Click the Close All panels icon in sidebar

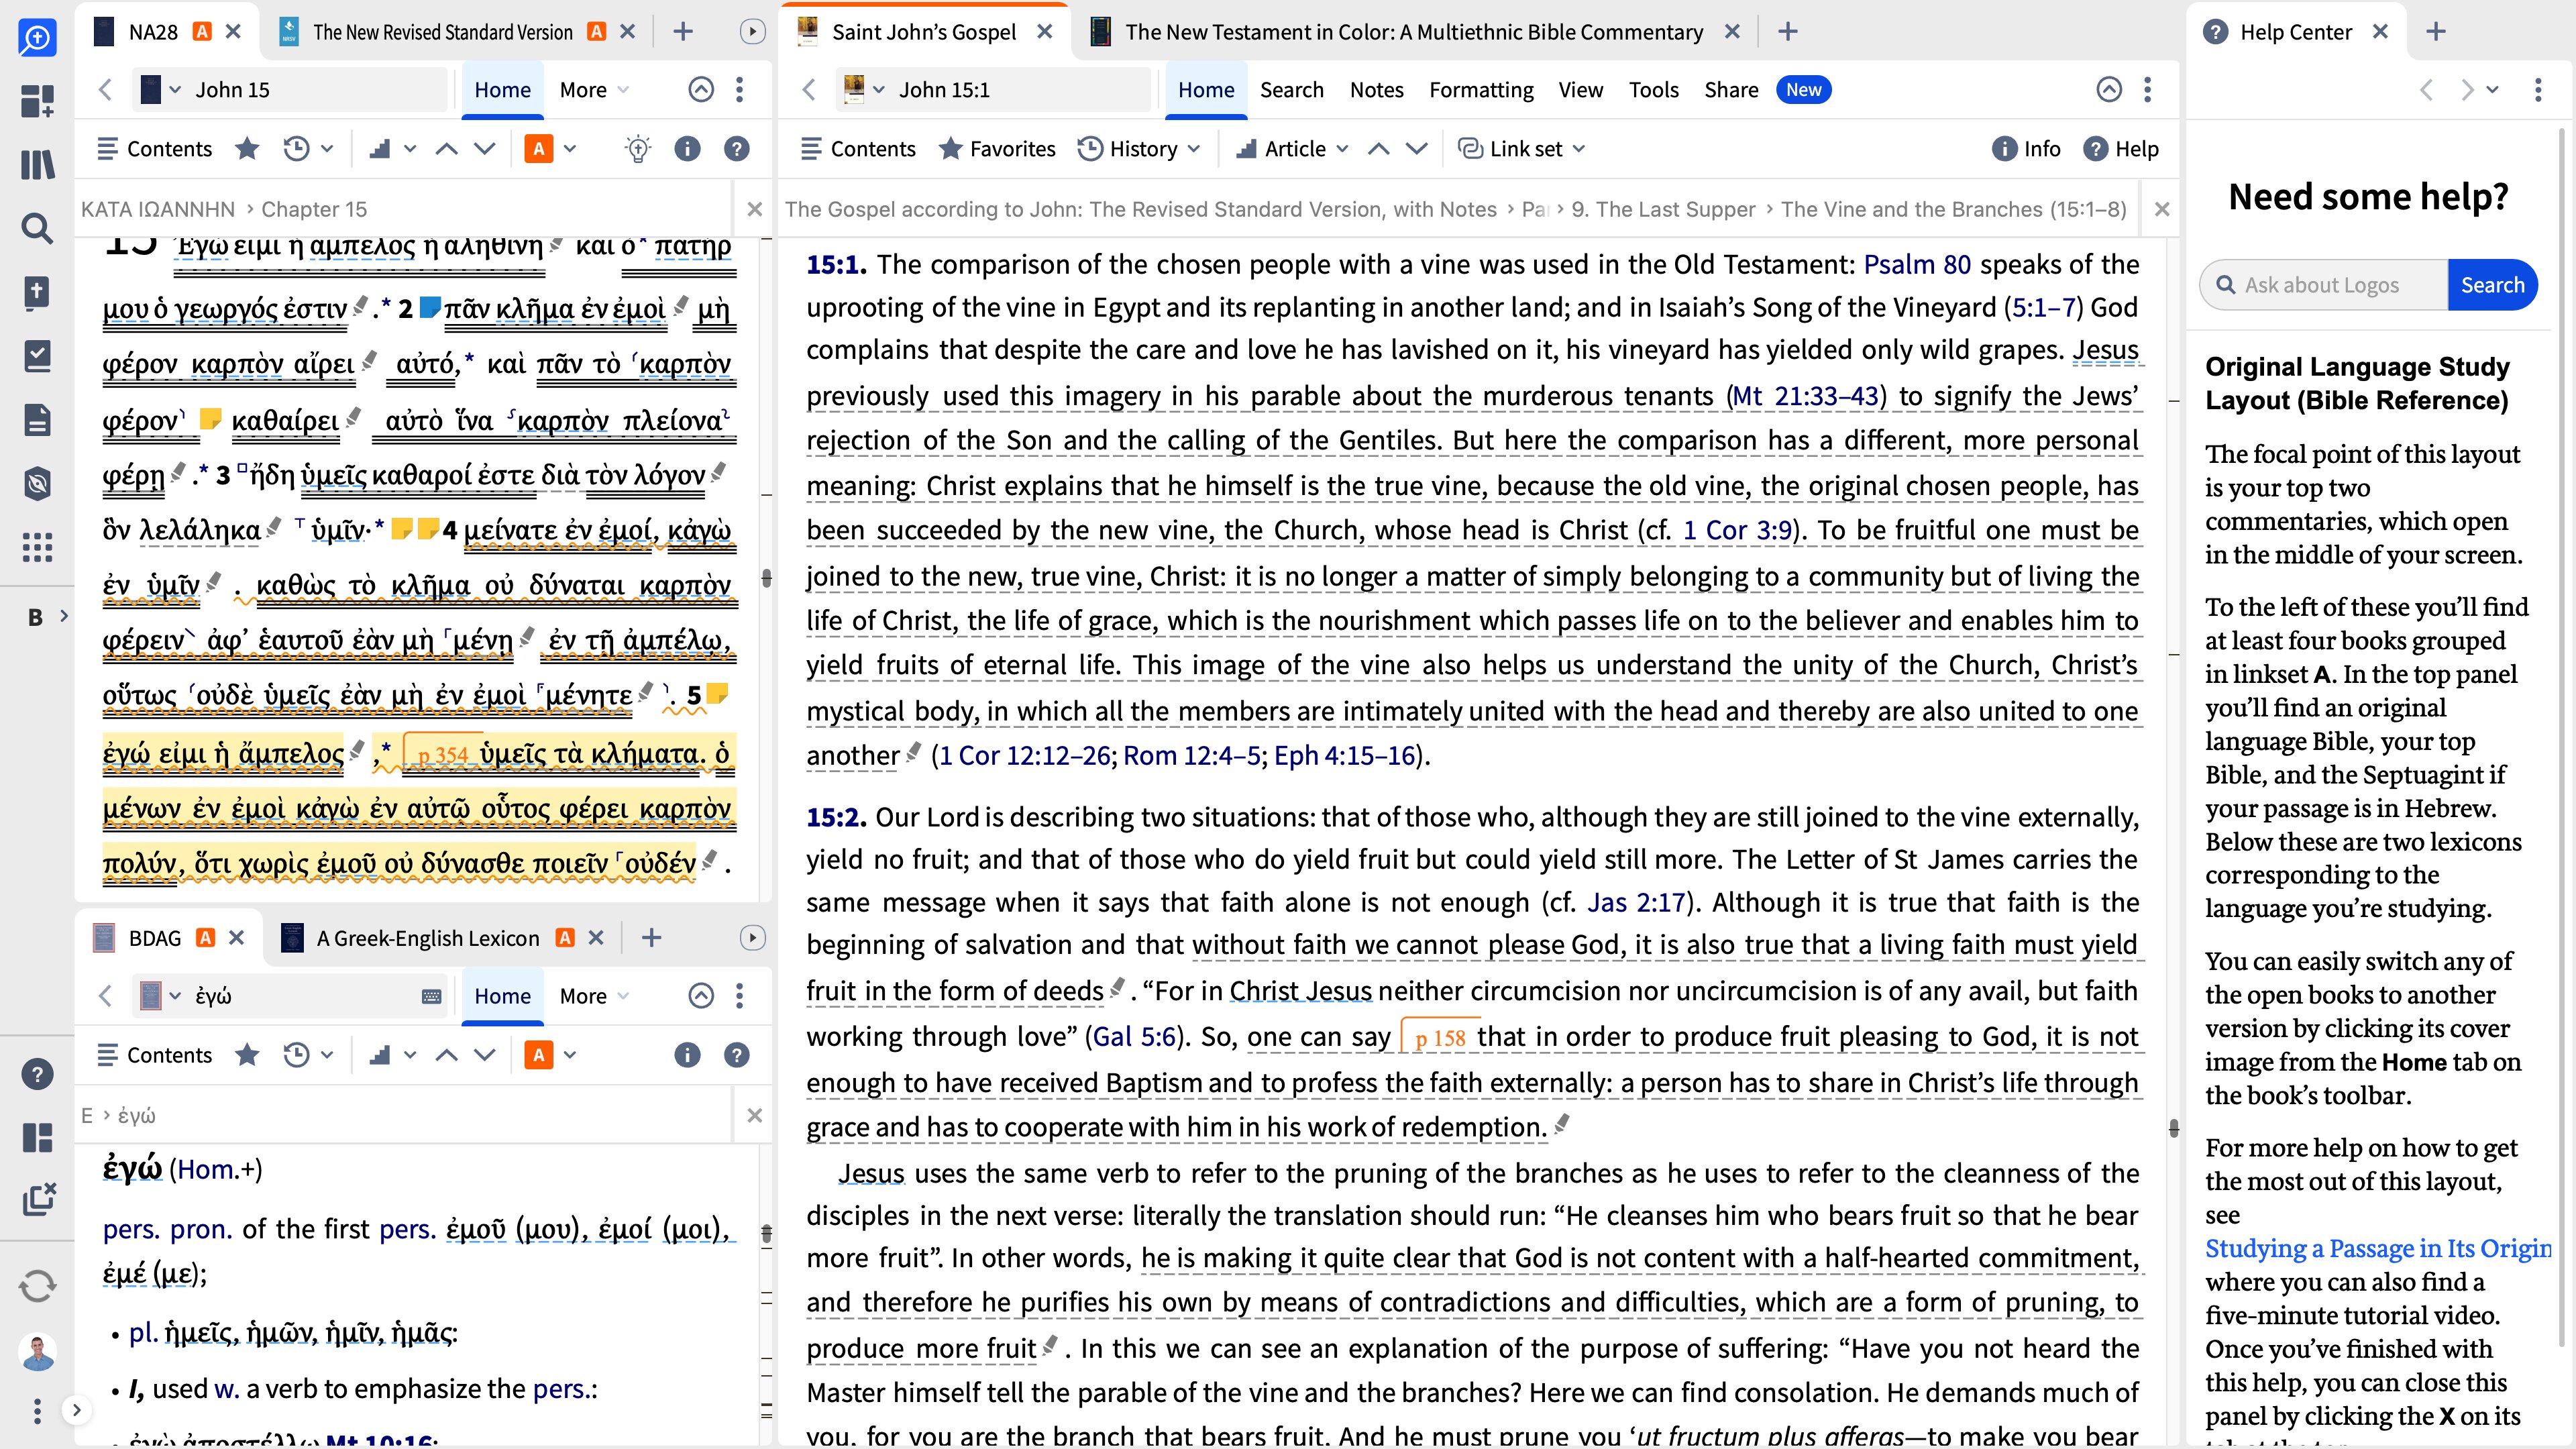38,1200
